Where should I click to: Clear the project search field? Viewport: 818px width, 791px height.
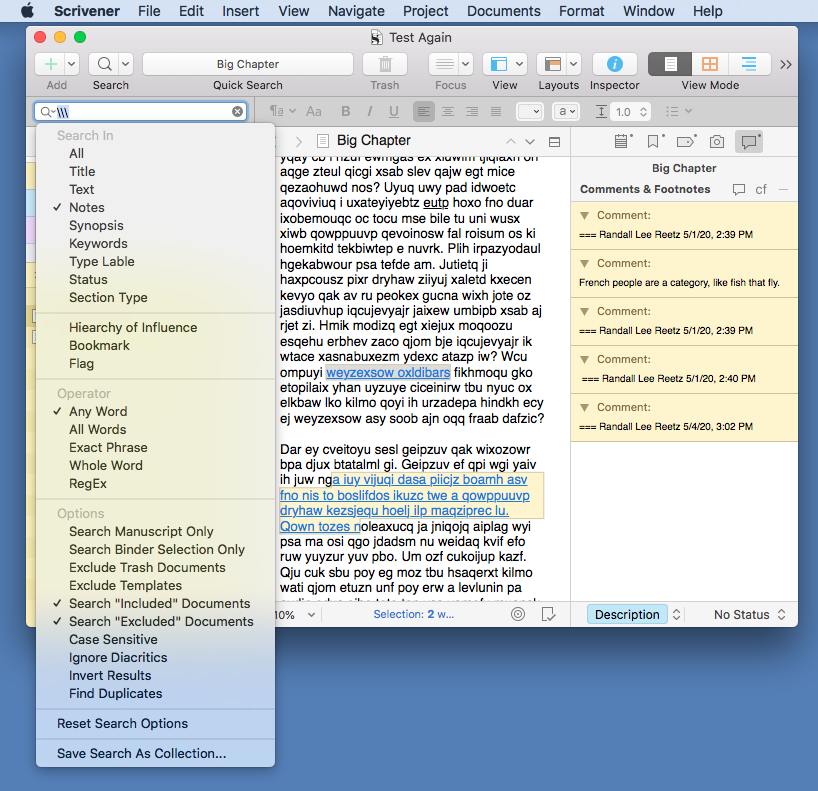point(237,111)
